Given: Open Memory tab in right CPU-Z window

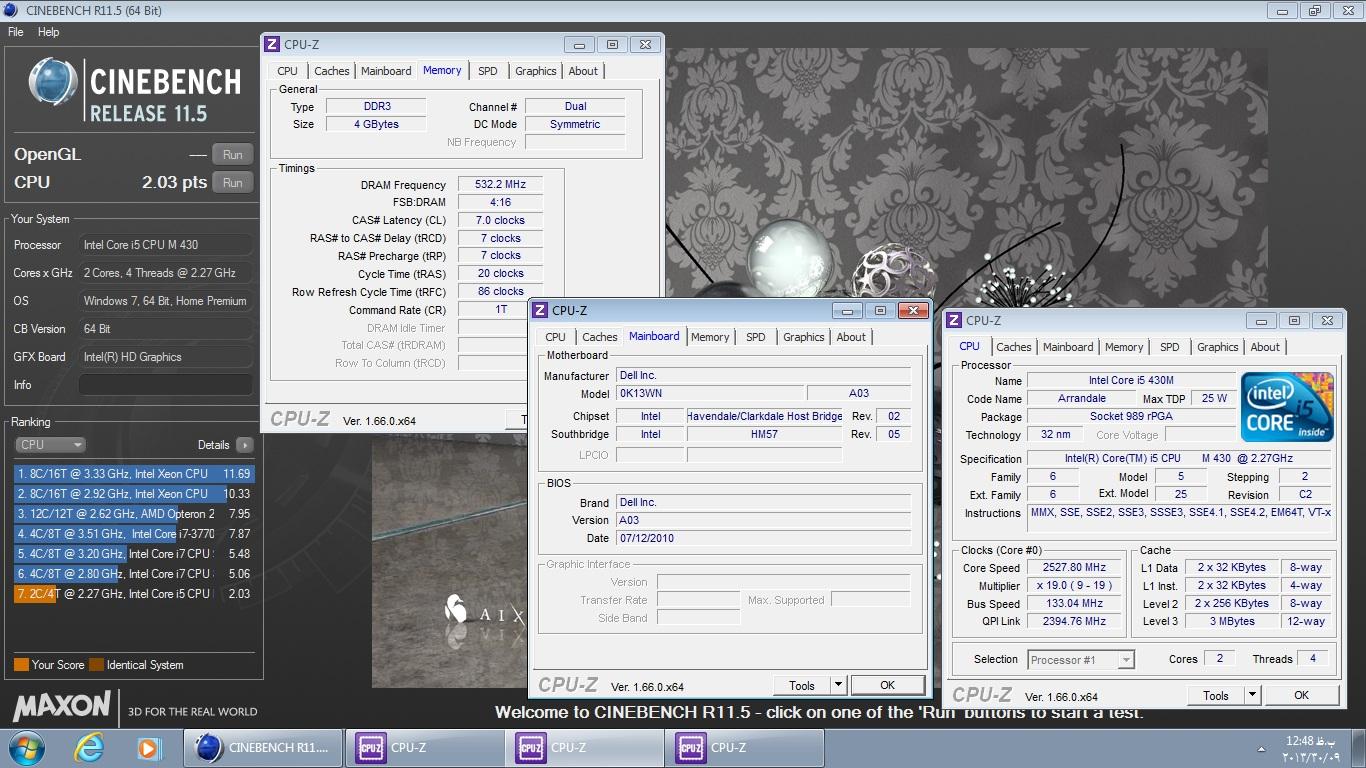Looking at the screenshot, I should 1124,347.
